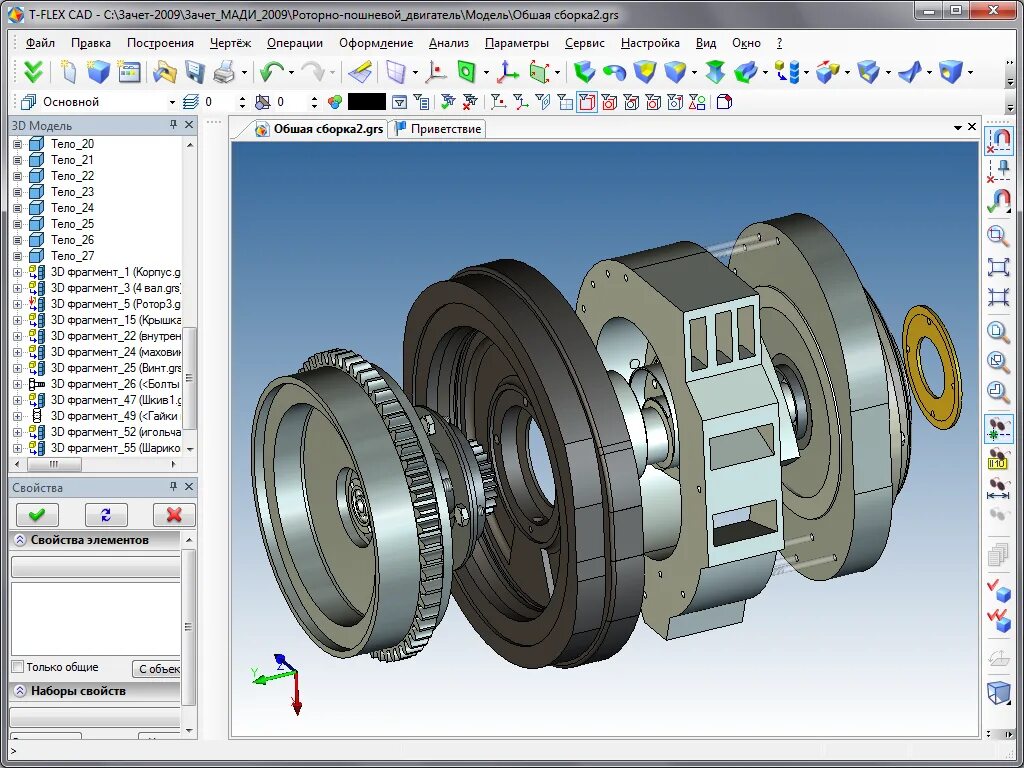Expand the 3D фрагмент_55 (Шарико) node
1024x768 pixels.
pos(18,448)
